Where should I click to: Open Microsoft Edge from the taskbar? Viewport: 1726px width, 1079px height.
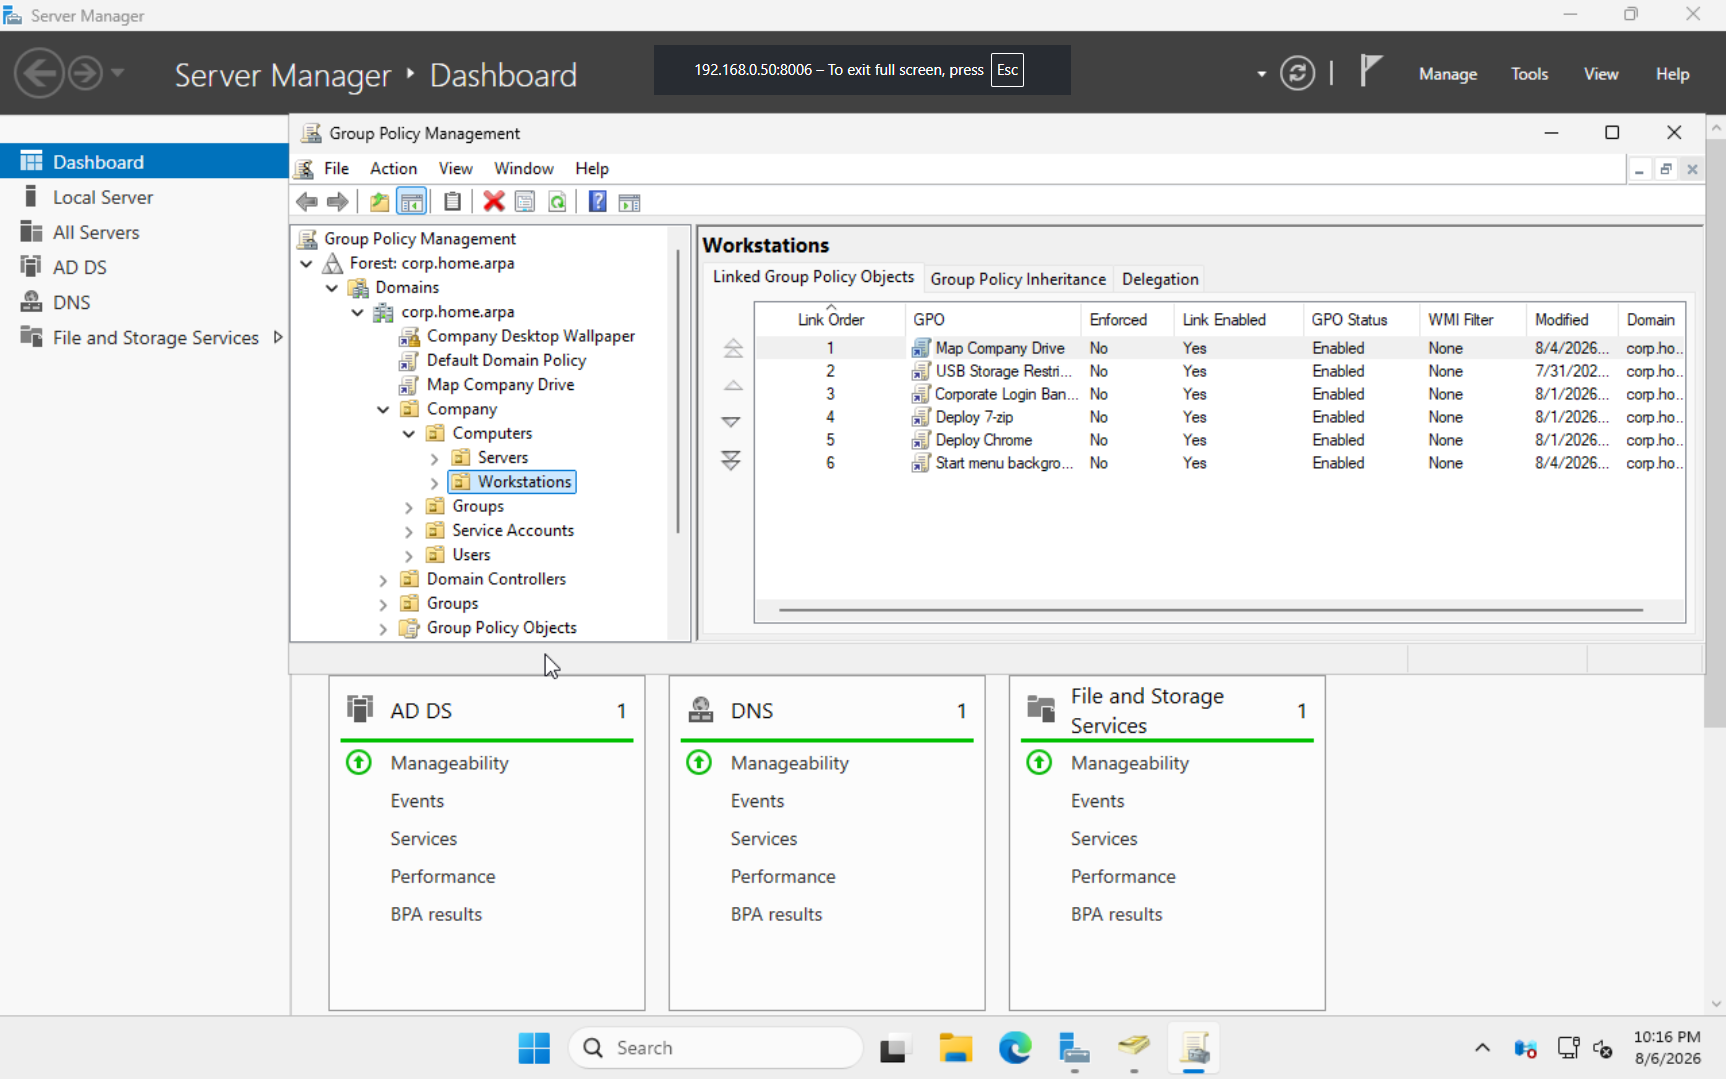(x=1015, y=1048)
